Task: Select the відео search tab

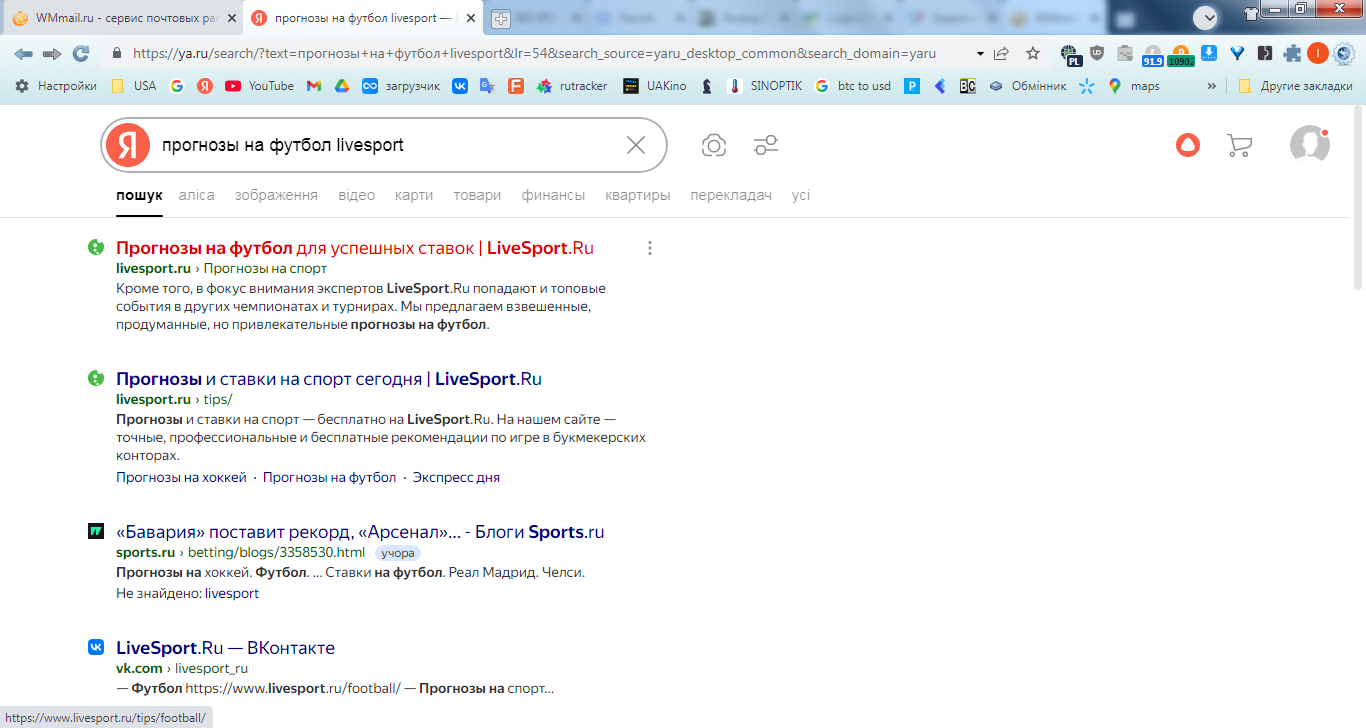Action: pyautogui.click(x=356, y=195)
